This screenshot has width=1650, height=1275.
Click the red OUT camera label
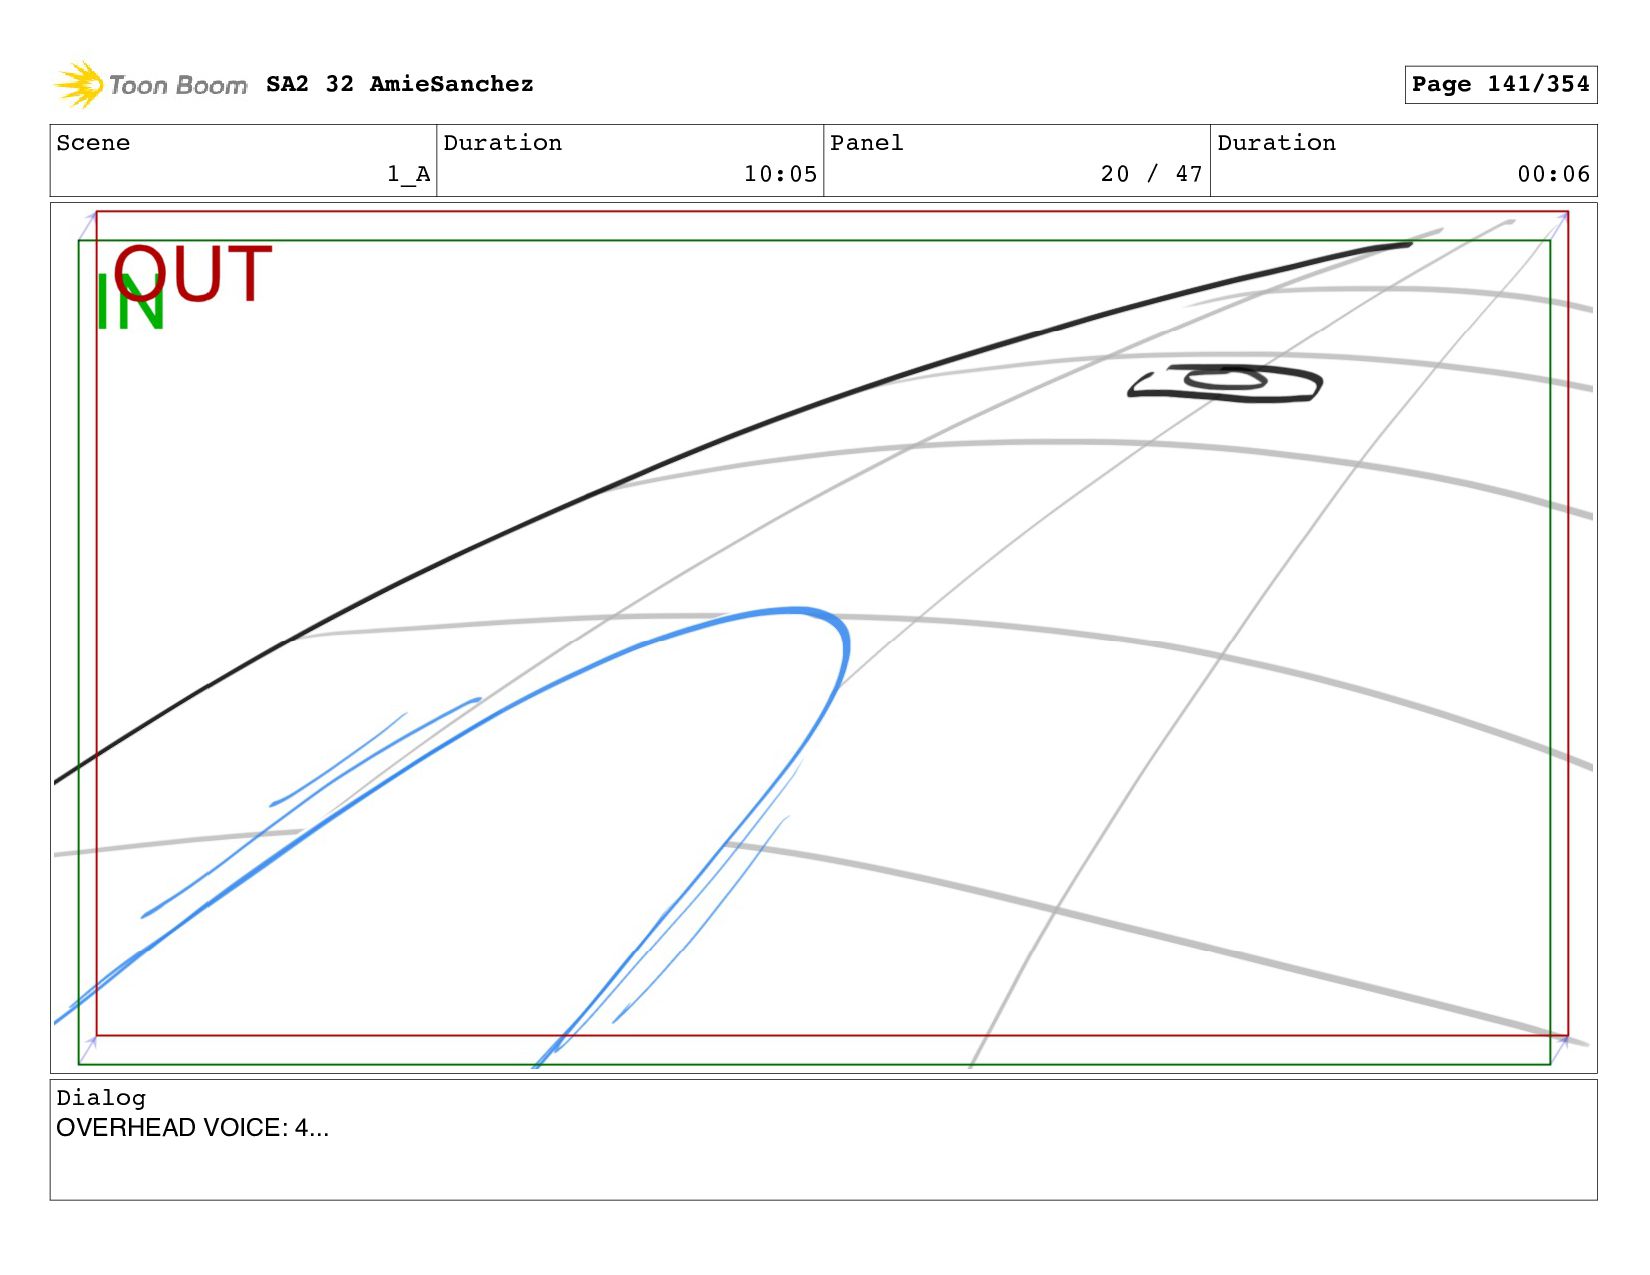click(x=193, y=273)
